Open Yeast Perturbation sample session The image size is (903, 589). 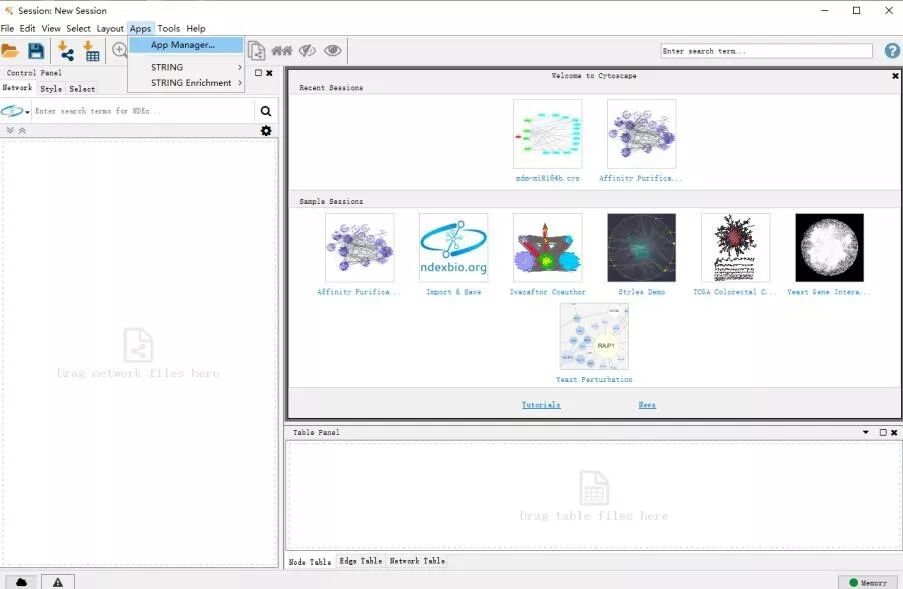coord(594,336)
